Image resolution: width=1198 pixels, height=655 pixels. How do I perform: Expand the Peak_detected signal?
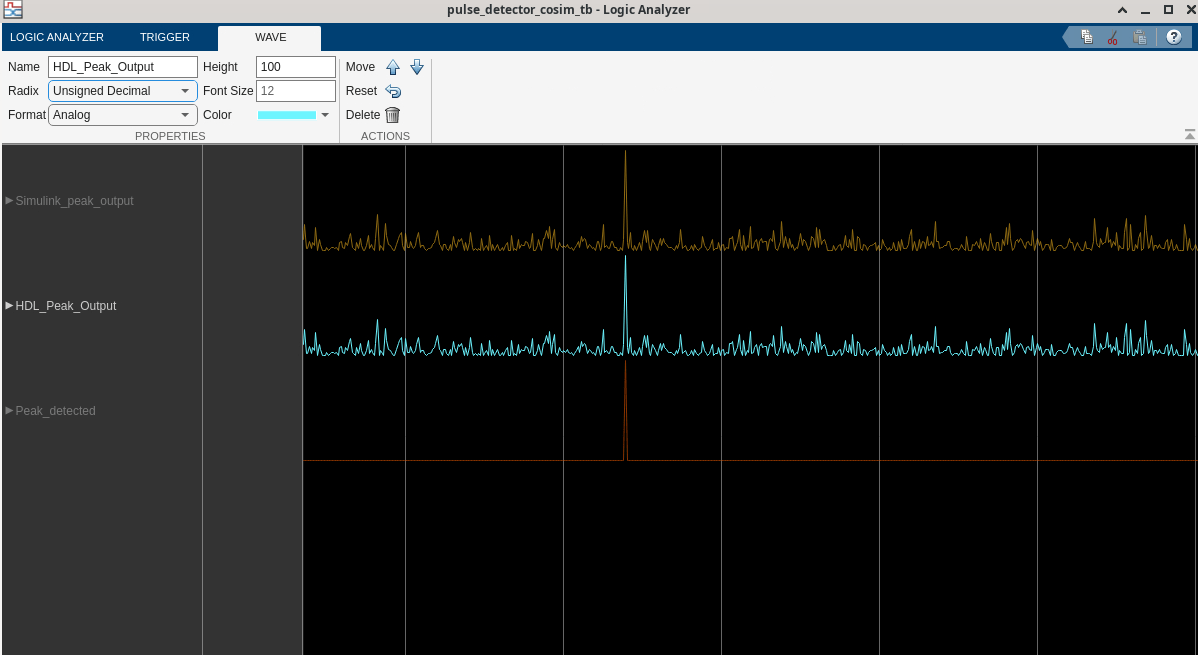[10, 410]
